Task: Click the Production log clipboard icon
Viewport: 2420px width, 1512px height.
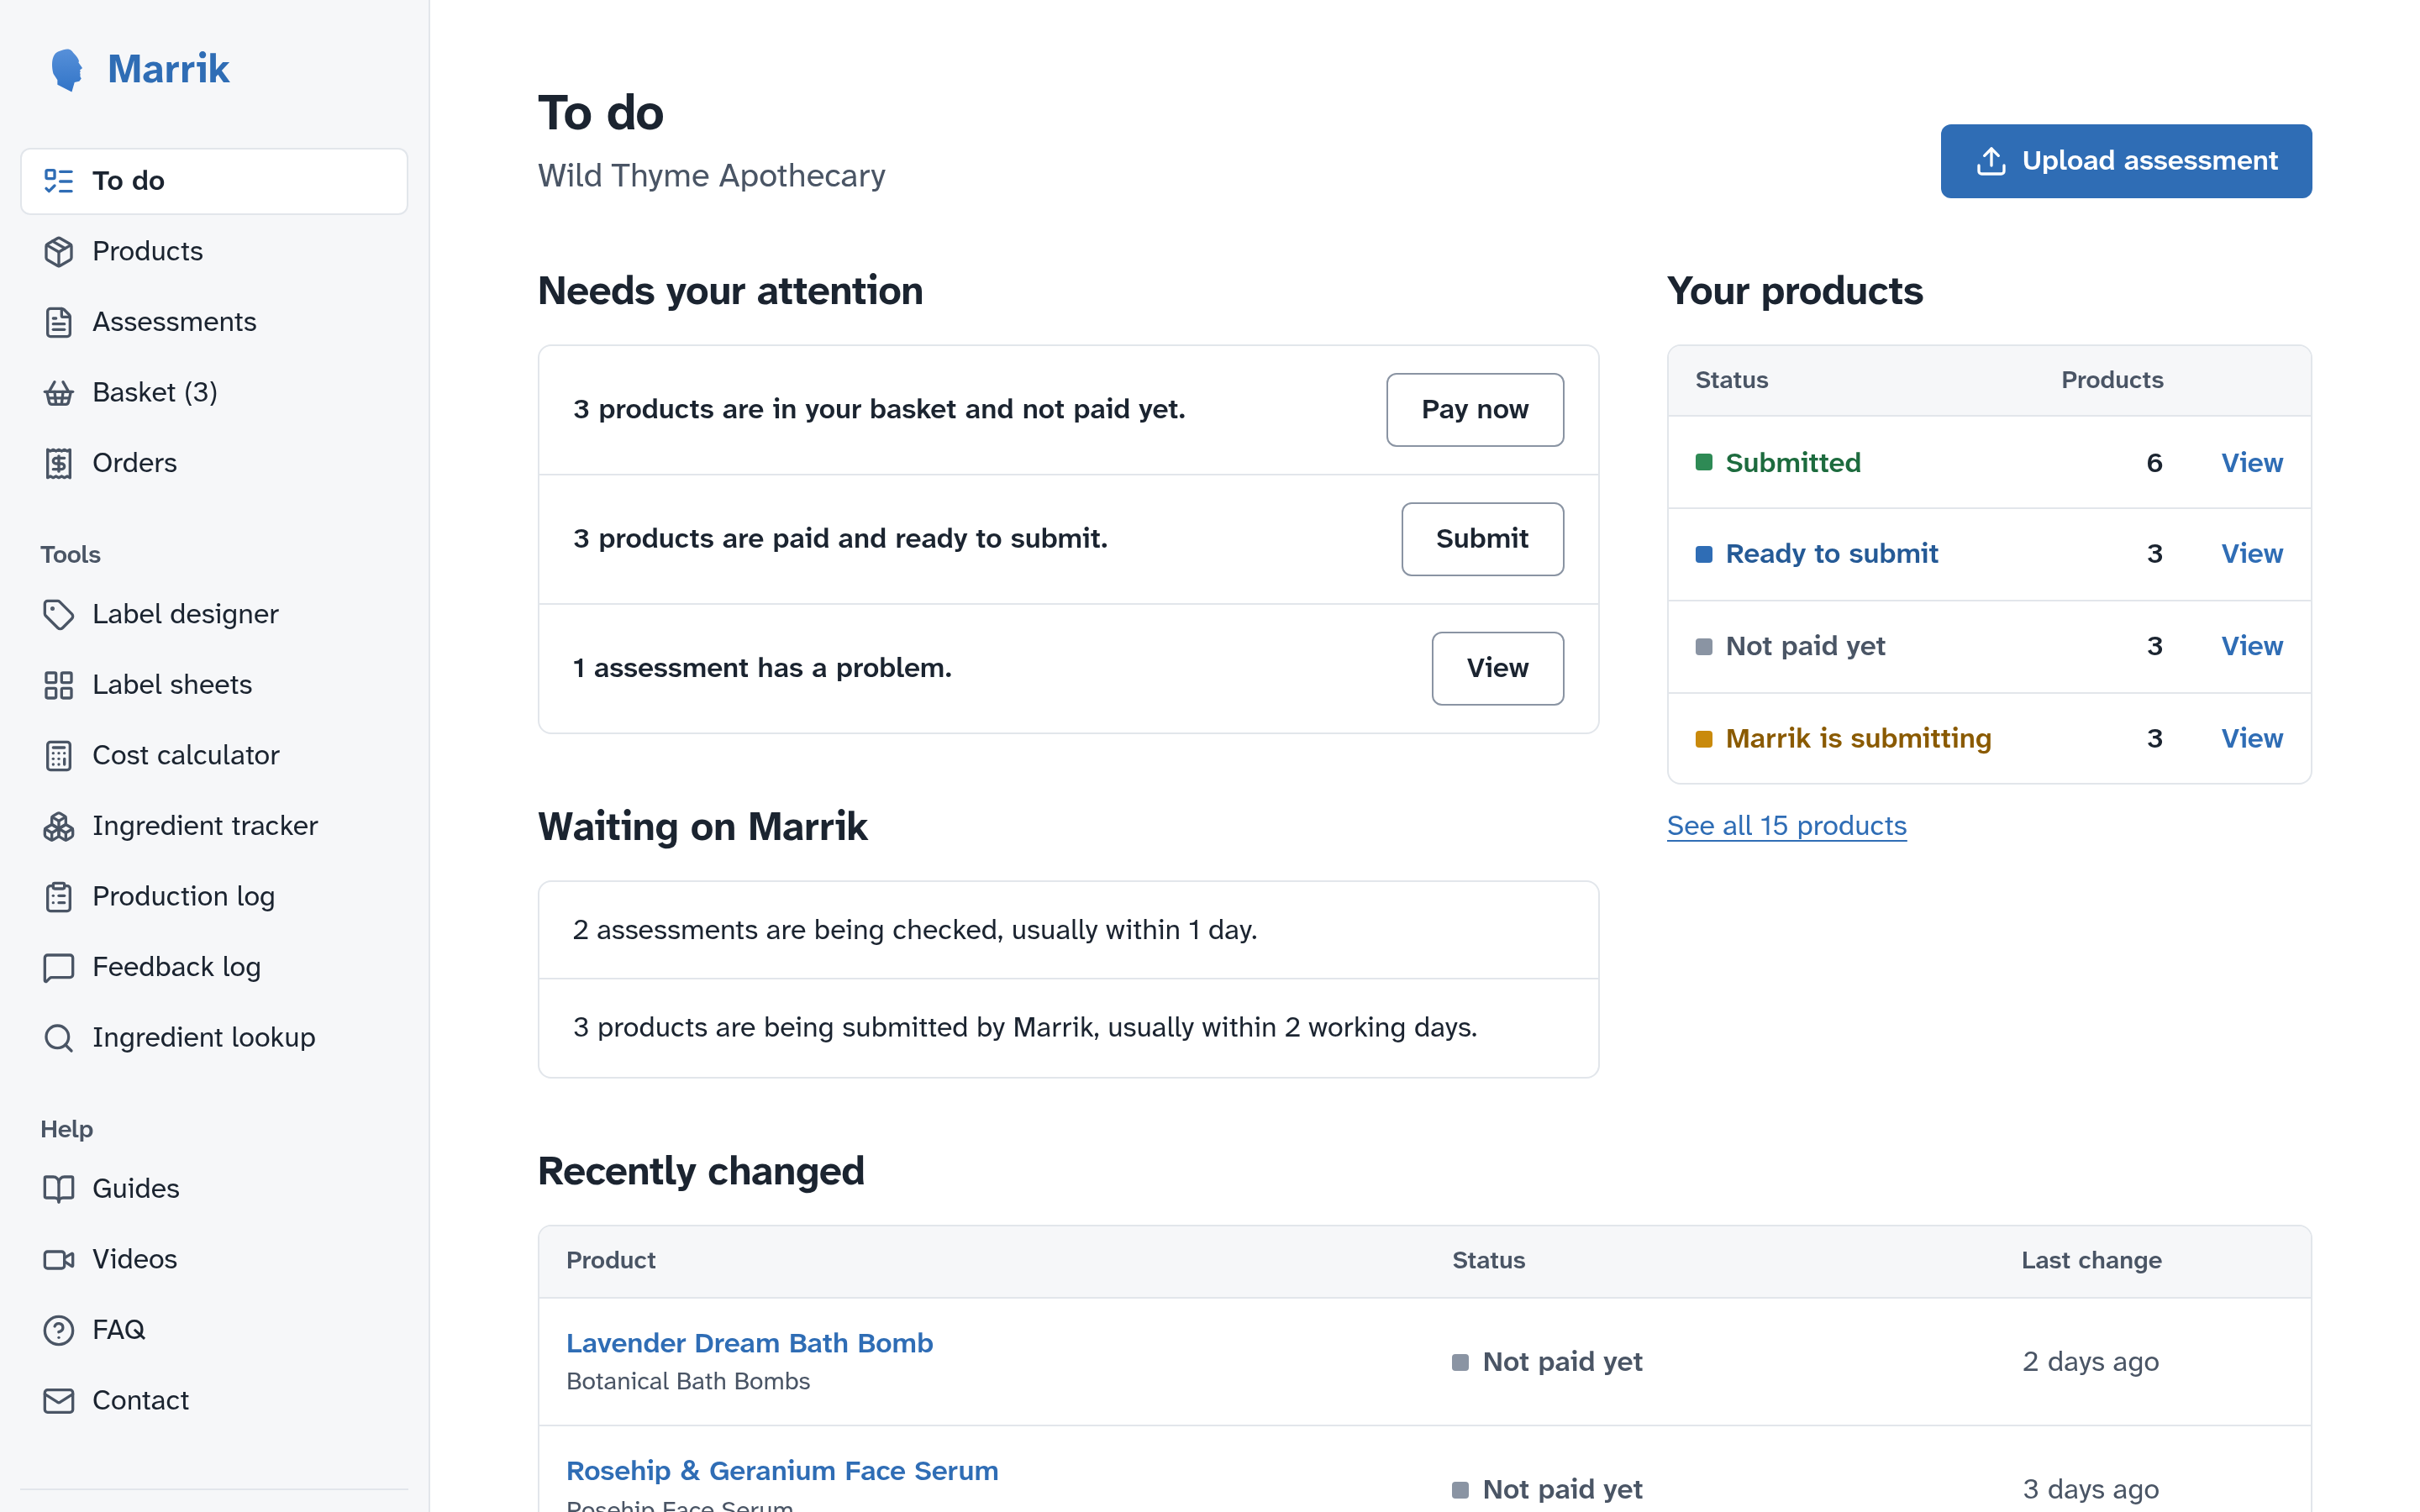Action: click(58, 897)
